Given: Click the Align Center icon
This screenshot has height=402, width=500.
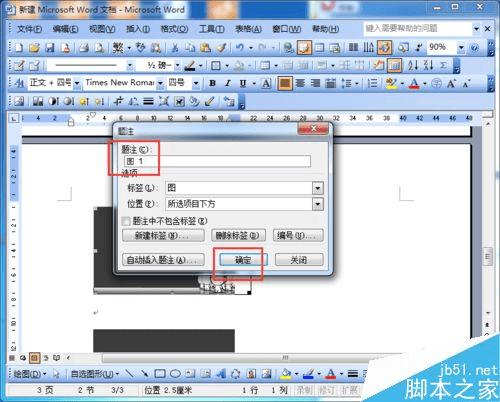Looking at the screenshot, I should click(x=300, y=83).
